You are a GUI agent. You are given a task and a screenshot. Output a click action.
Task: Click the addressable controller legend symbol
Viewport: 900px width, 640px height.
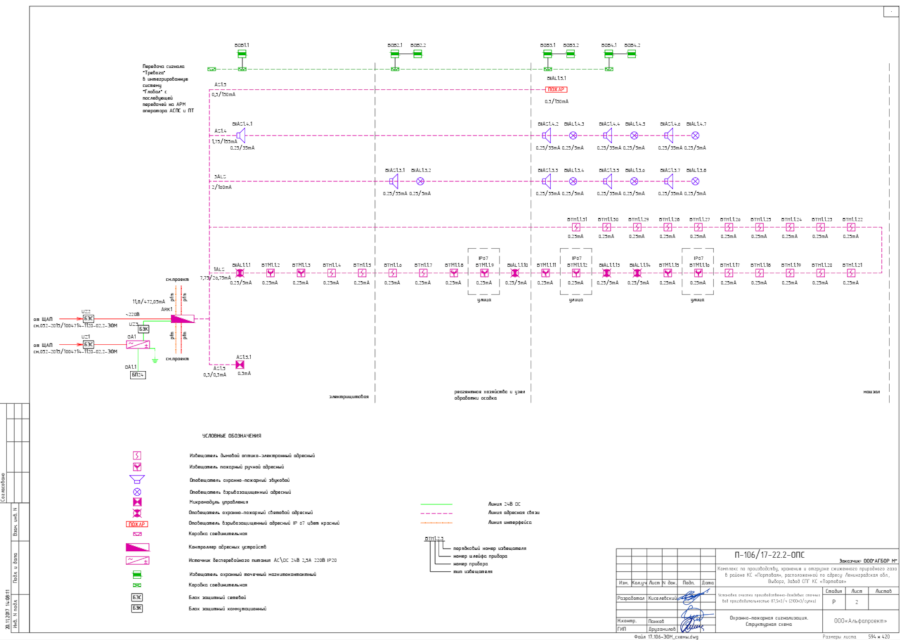[x=137, y=548]
